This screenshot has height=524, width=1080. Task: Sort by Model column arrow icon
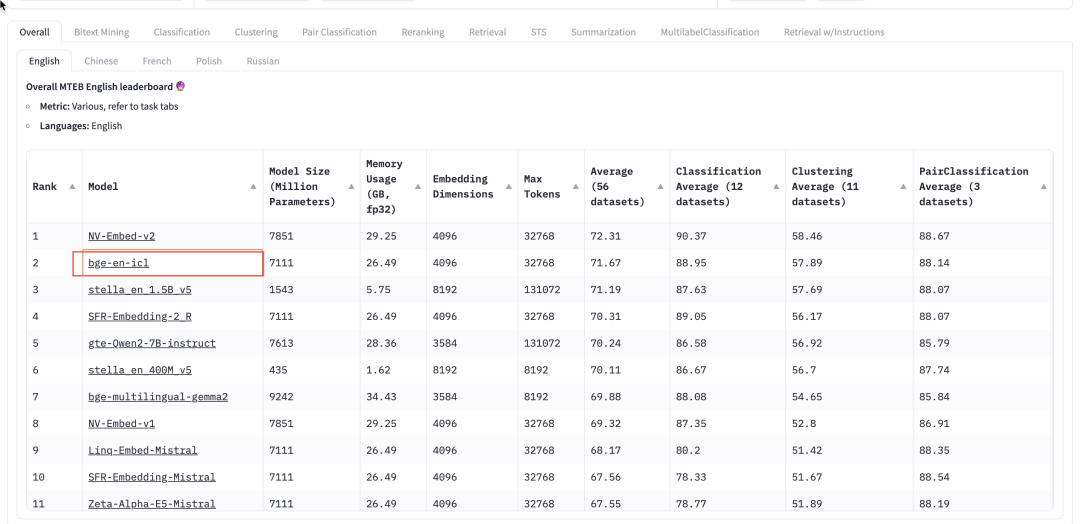pos(253,187)
